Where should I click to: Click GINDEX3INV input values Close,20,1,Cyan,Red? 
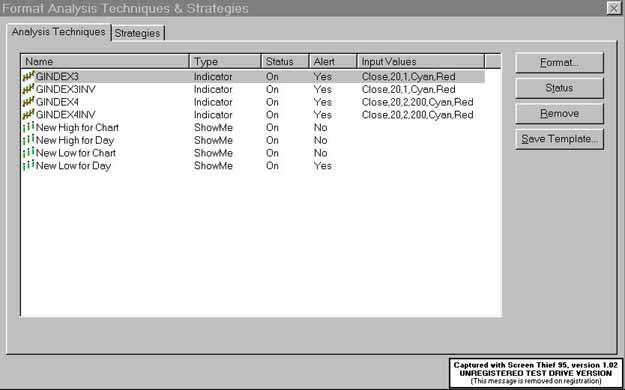409,89
